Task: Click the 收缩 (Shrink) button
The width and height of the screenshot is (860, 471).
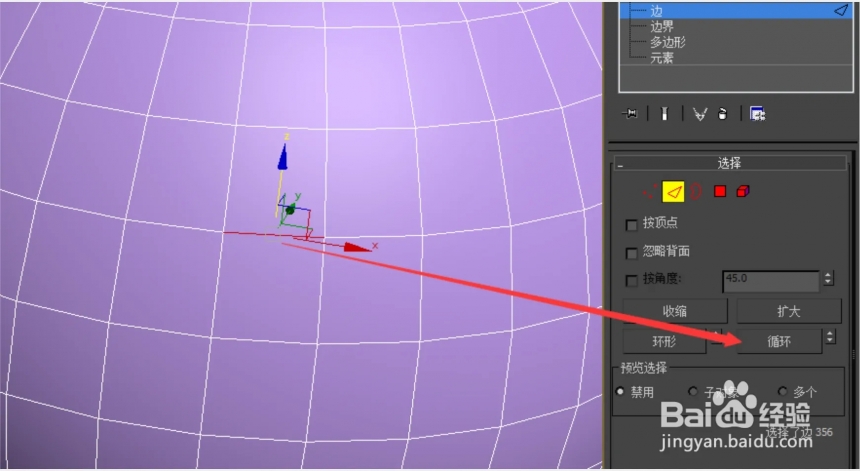Action: (675, 311)
